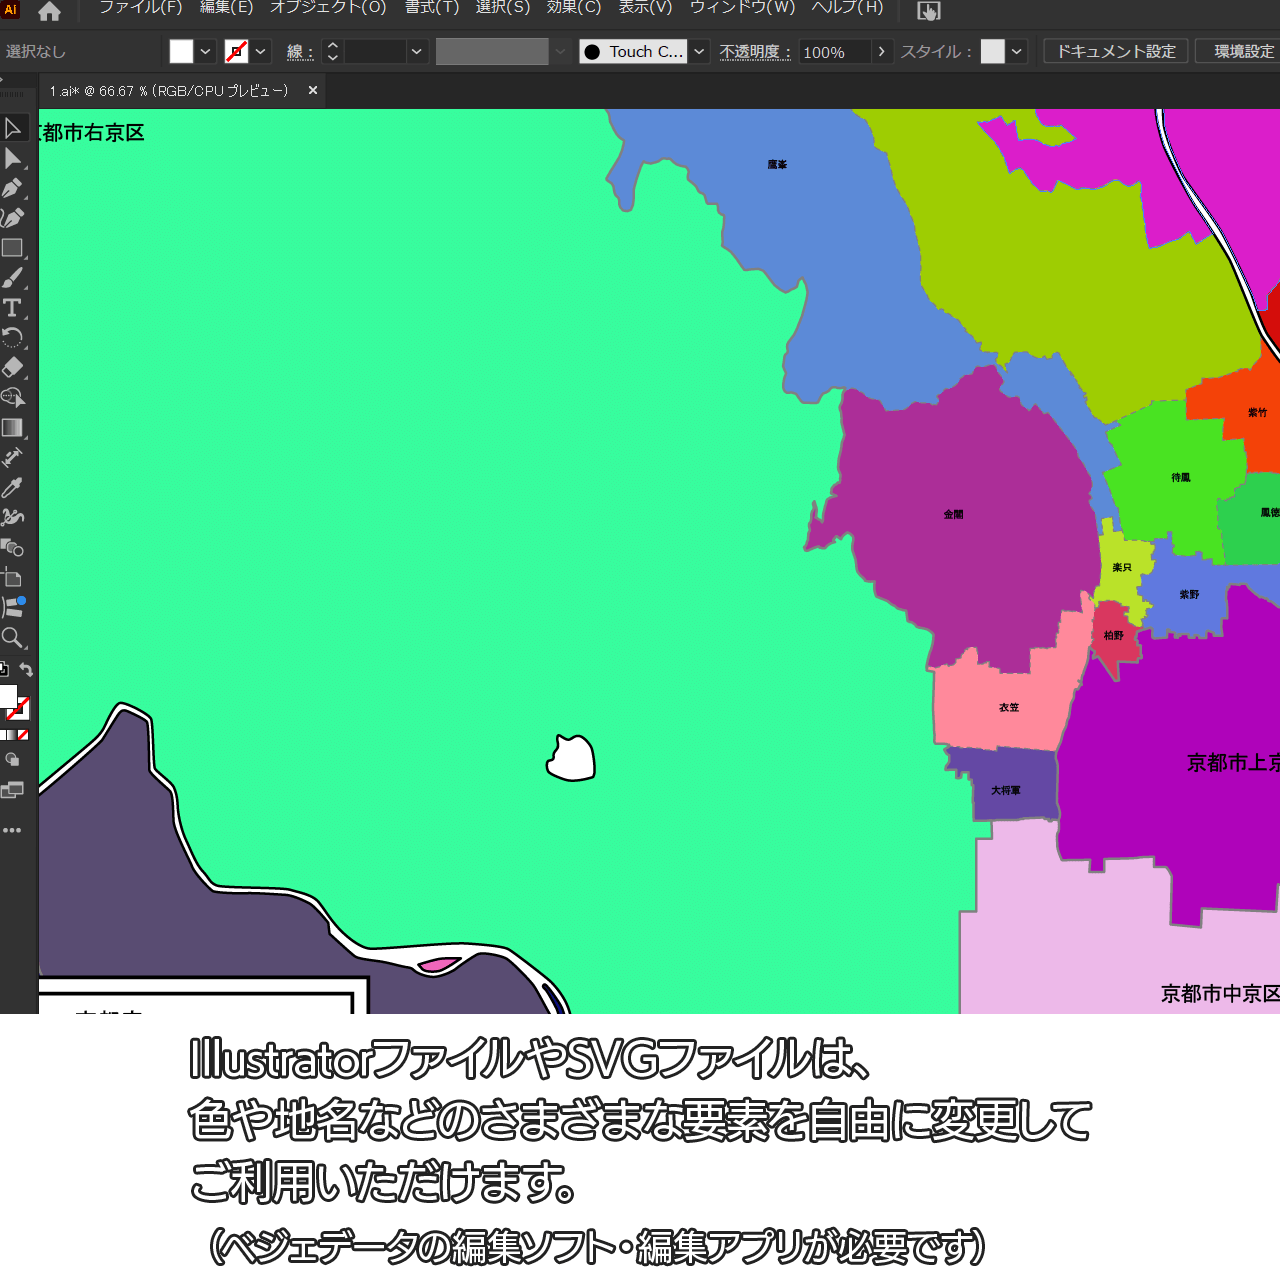
Task: Select the Eraser tool
Action: click(12, 368)
